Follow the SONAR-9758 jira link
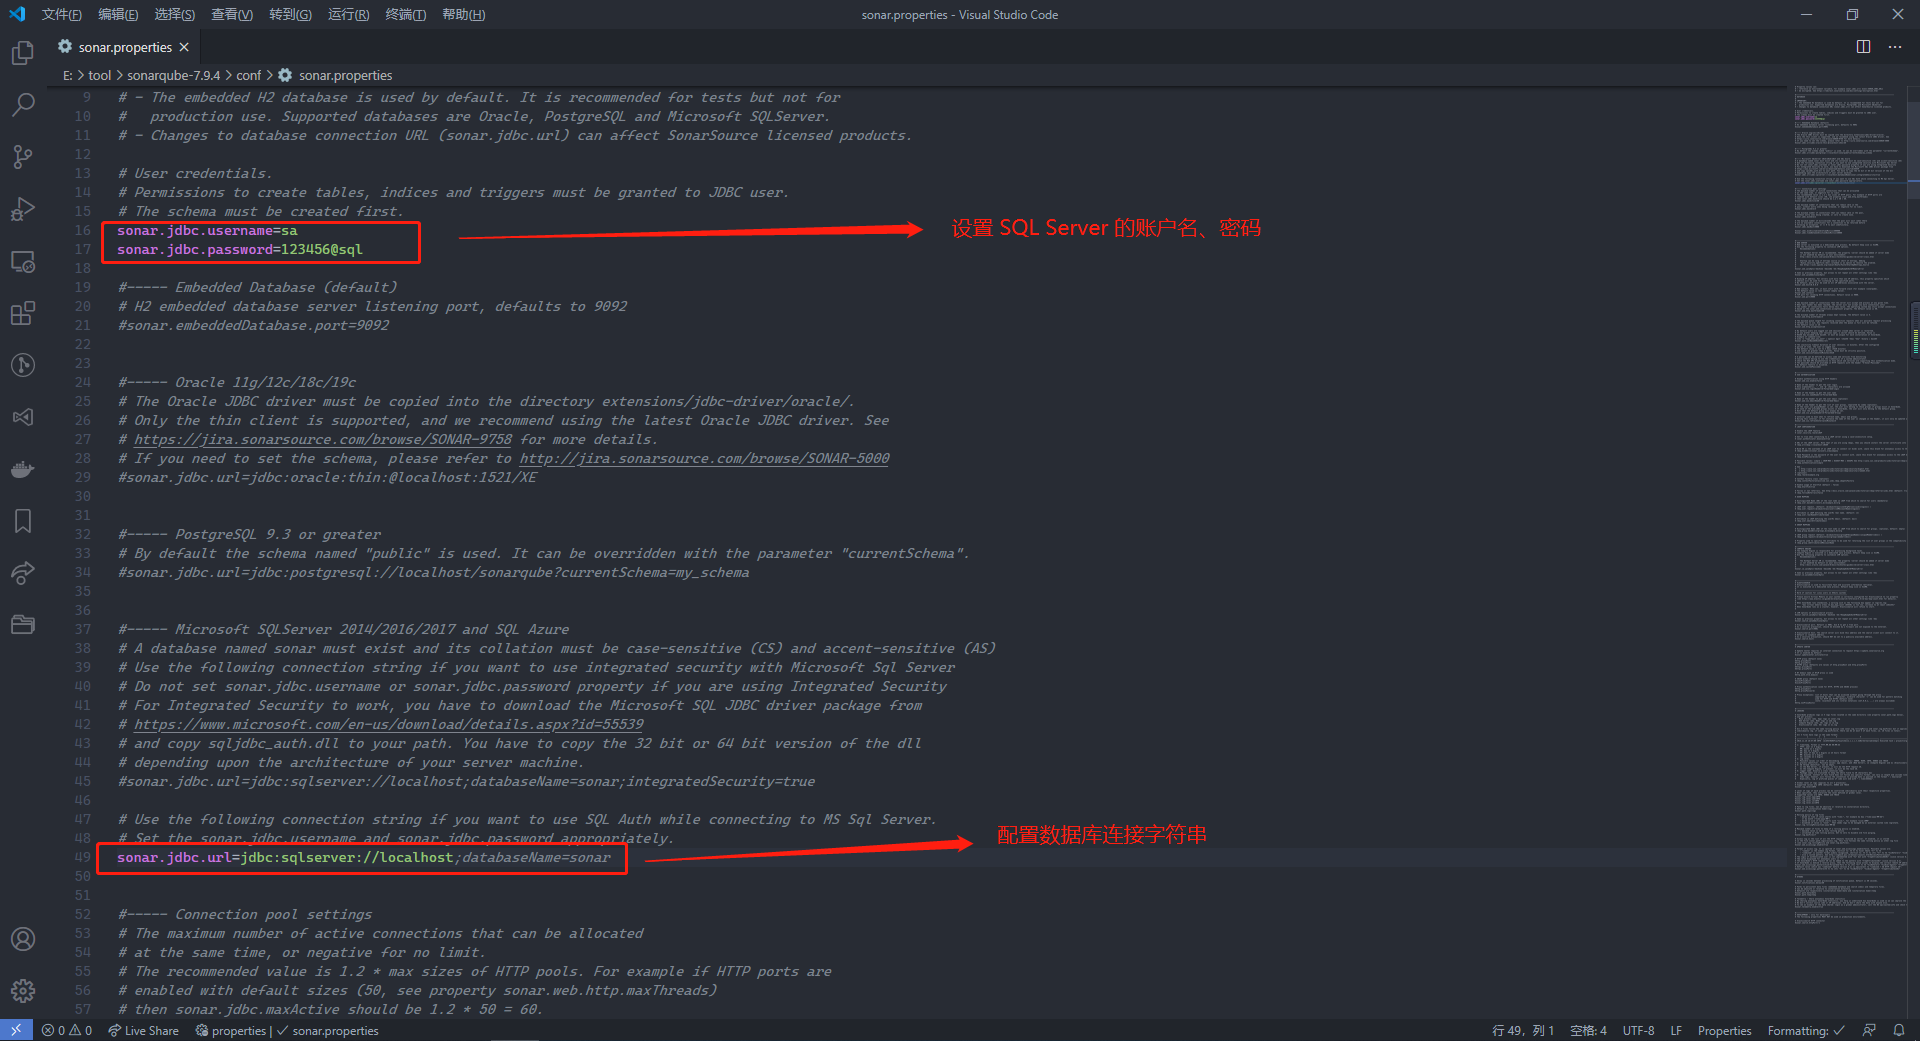1920x1041 pixels. coord(323,439)
